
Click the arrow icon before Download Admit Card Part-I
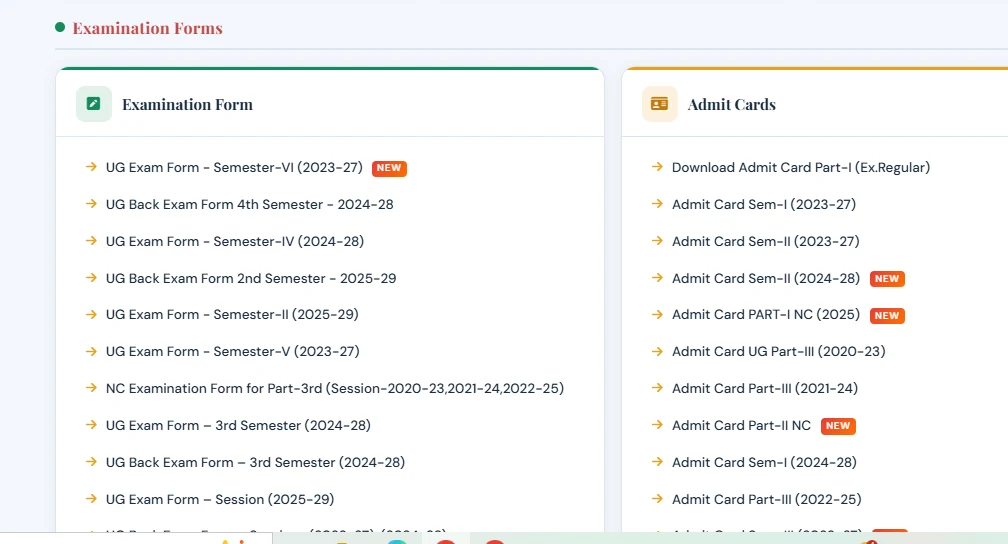[x=657, y=167]
